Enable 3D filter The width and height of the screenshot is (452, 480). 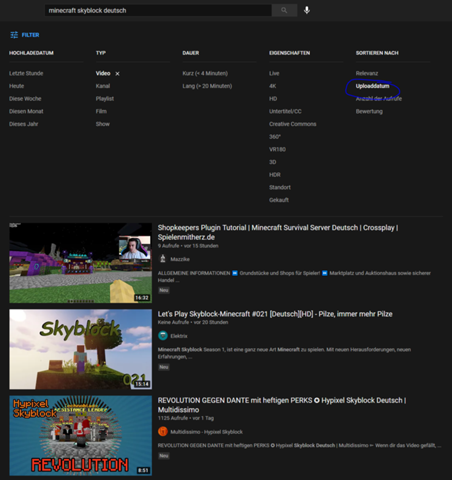(272, 162)
